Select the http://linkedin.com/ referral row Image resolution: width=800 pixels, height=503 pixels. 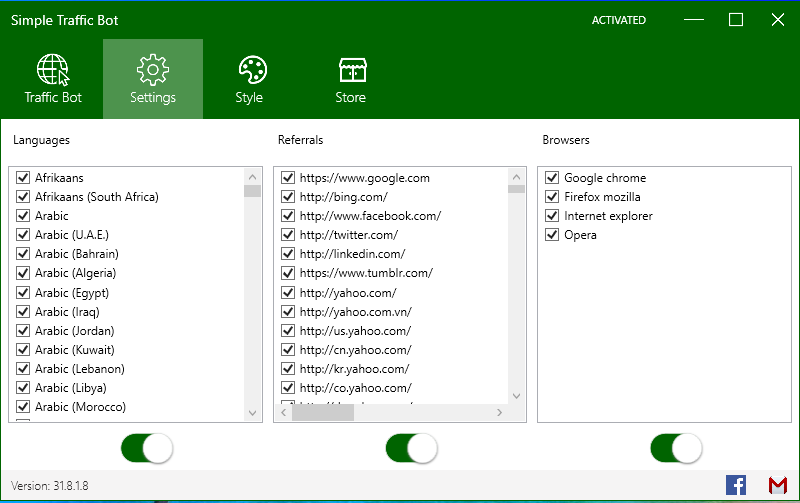(x=392, y=254)
